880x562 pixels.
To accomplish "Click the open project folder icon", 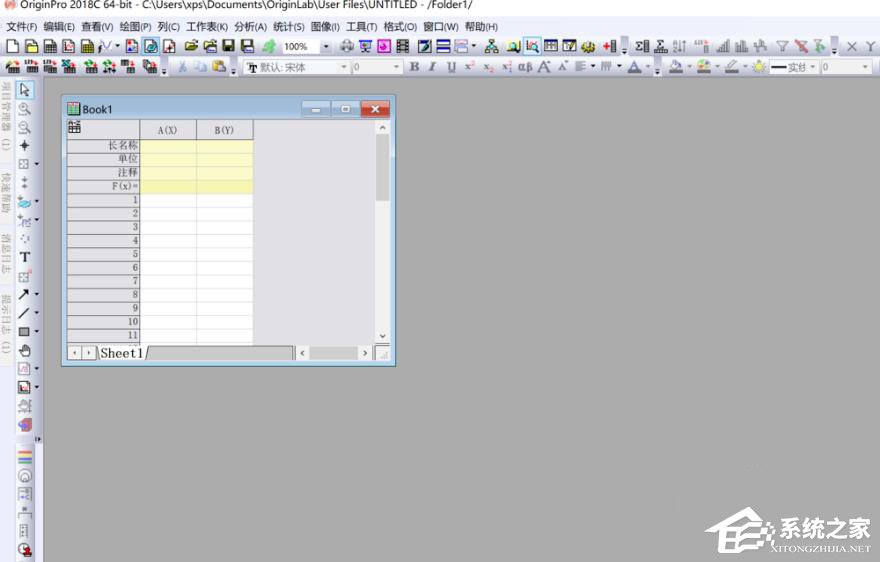I will pos(191,47).
